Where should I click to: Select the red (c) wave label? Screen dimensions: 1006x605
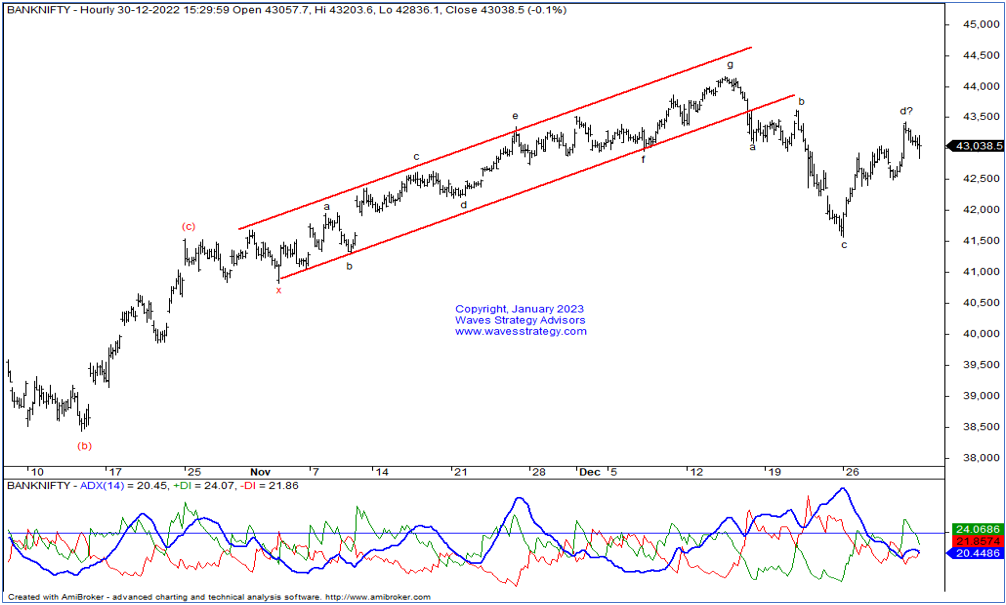tap(188, 226)
